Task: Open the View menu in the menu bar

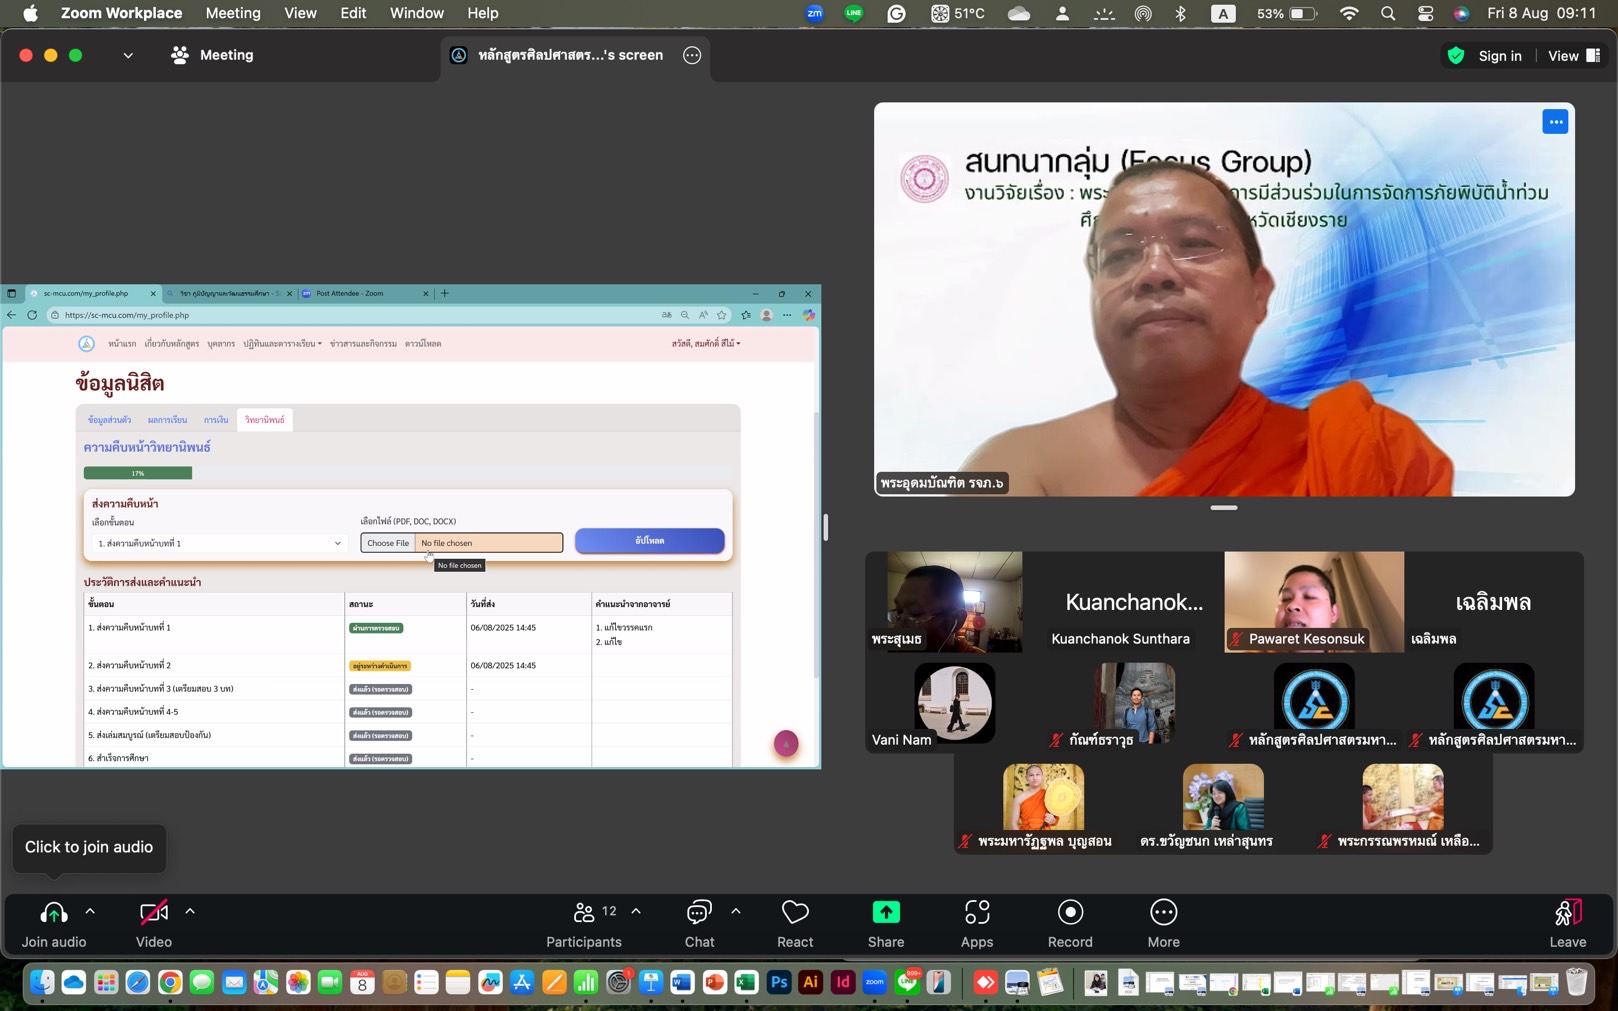Action: [x=300, y=14]
